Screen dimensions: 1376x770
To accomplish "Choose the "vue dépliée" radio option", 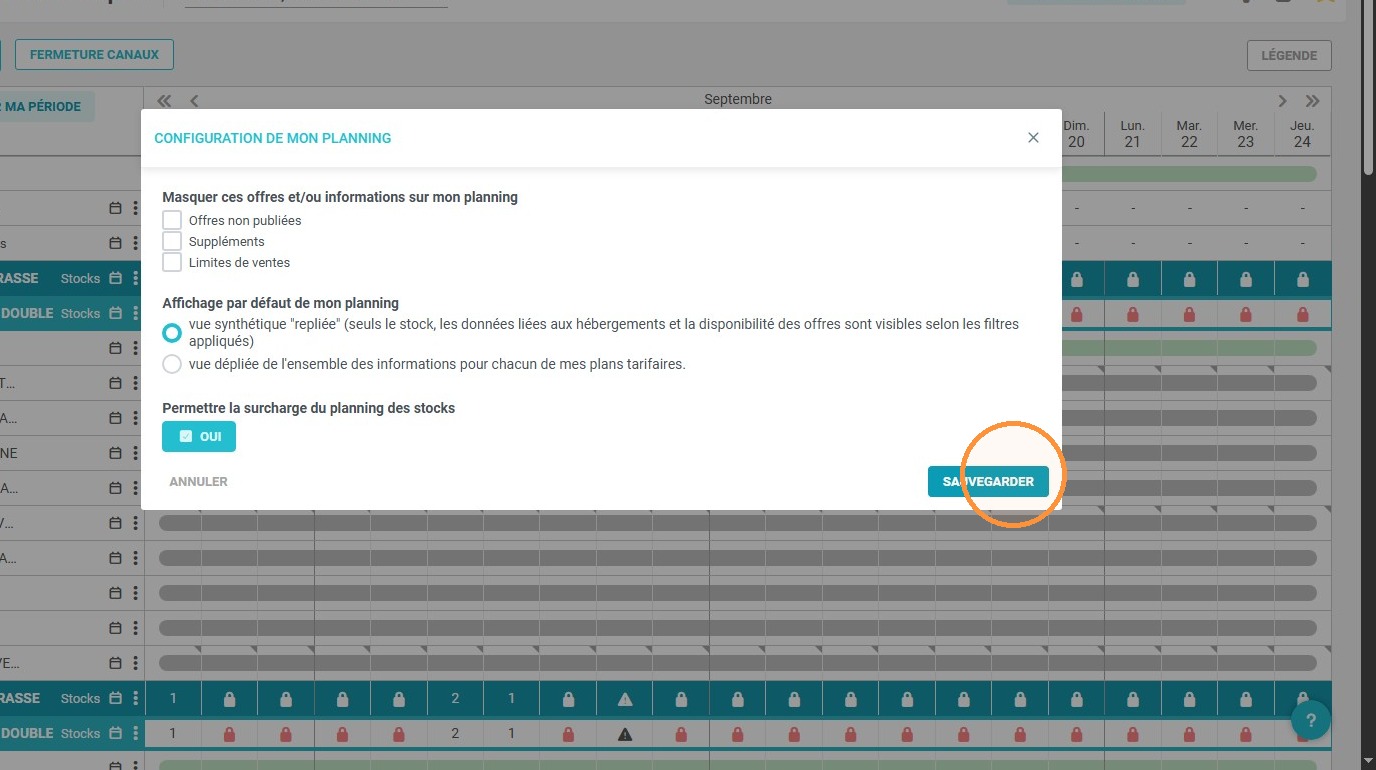I will point(172,364).
